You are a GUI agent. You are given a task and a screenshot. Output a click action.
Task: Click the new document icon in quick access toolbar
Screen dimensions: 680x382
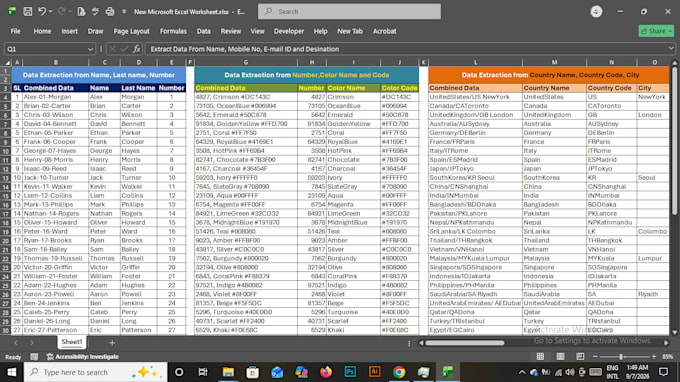pyautogui.click(x=81, y=12)
